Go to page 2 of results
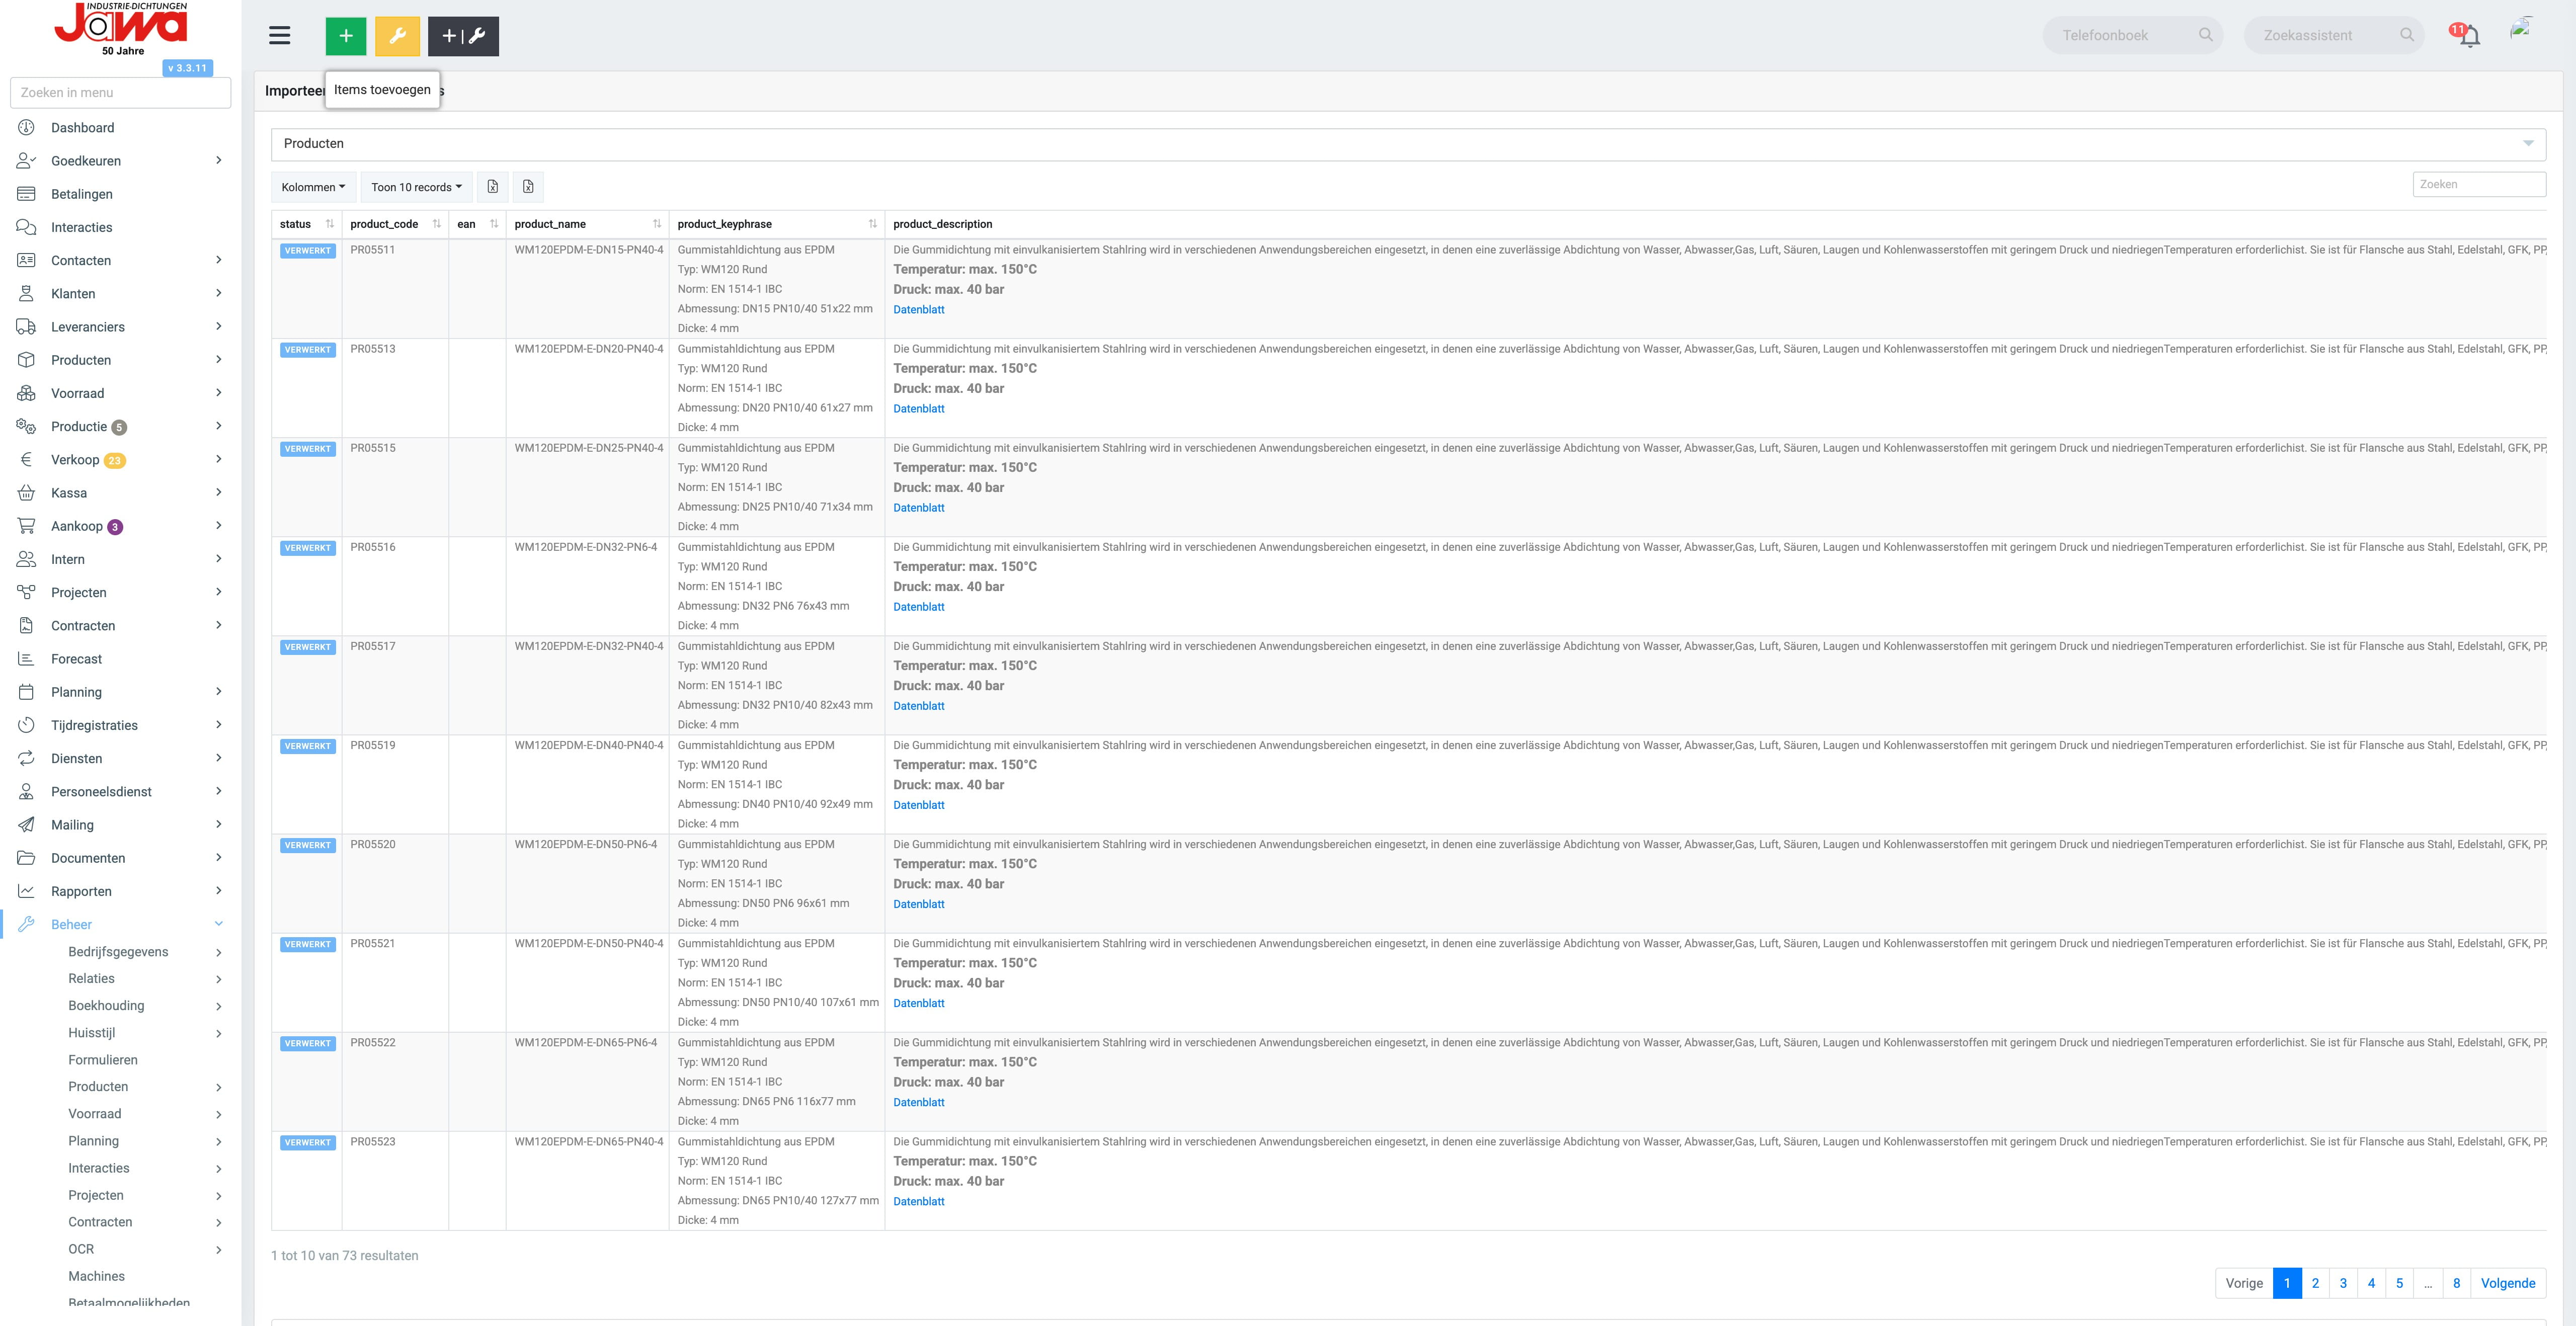The height and width of the screenshot is (1326, 2576). 2315,1283
